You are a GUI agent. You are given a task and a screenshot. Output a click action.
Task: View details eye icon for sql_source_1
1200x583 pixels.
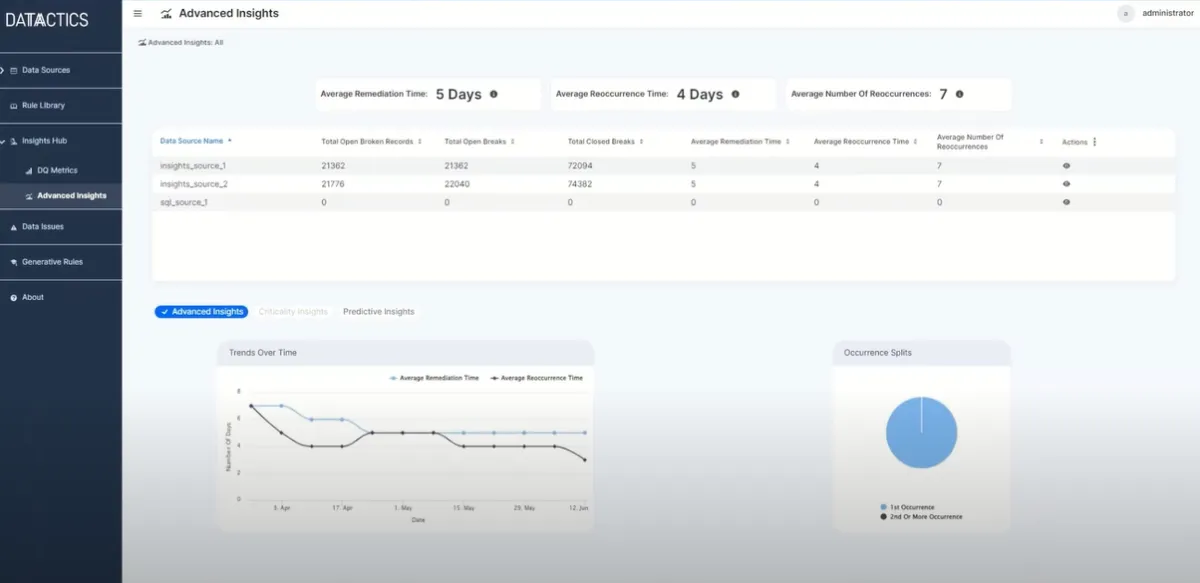coord(1066,202)
